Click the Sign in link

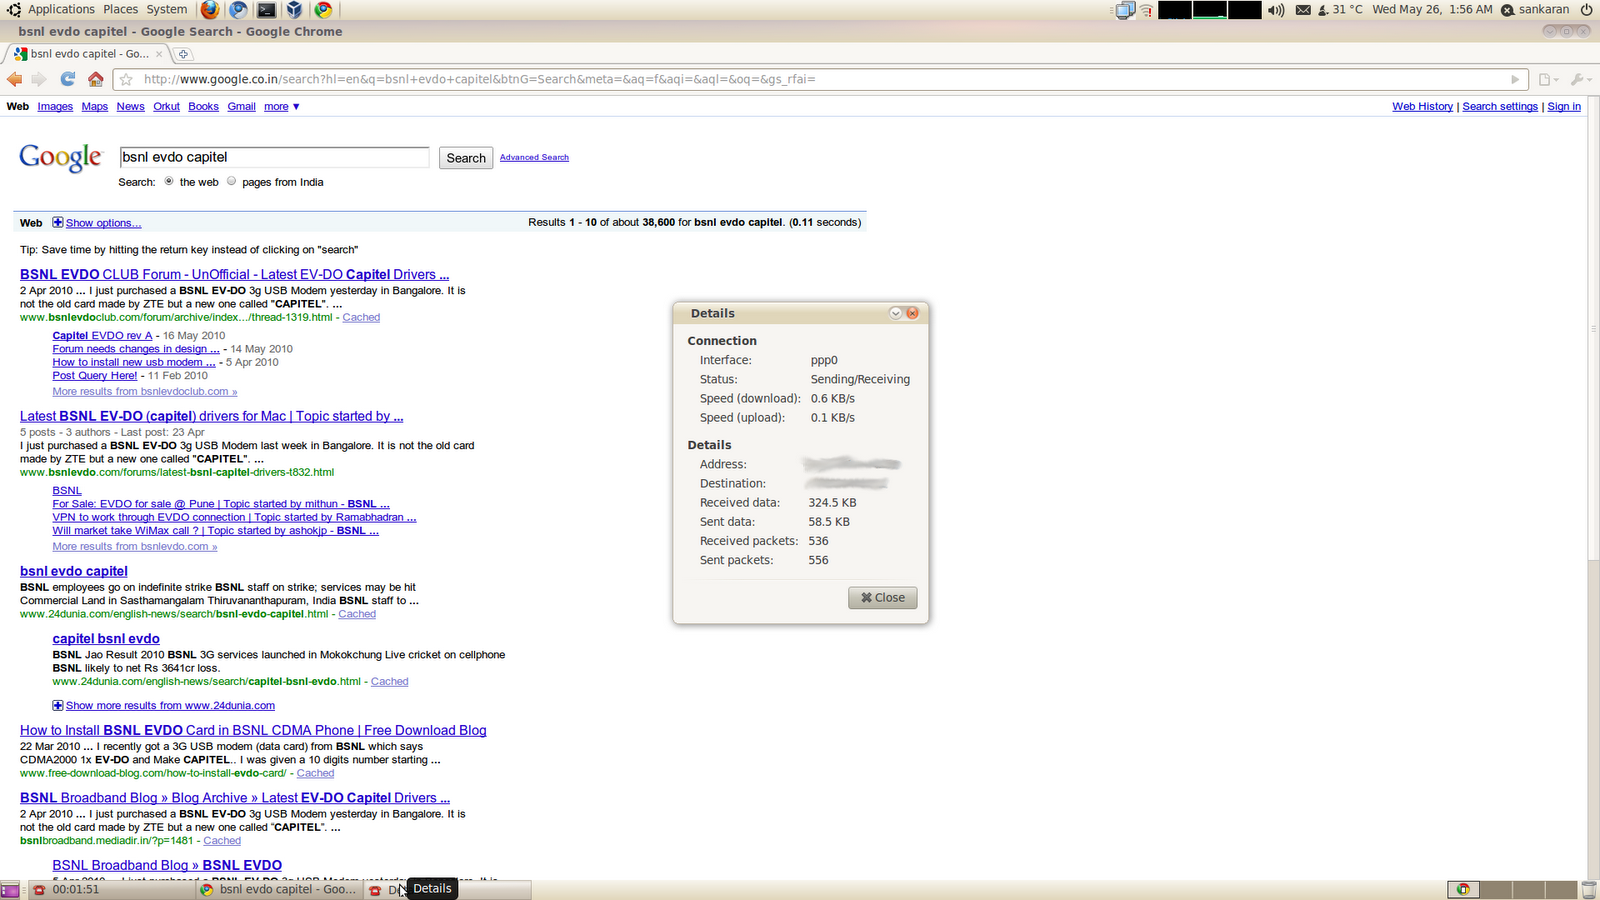[1564, 107]
